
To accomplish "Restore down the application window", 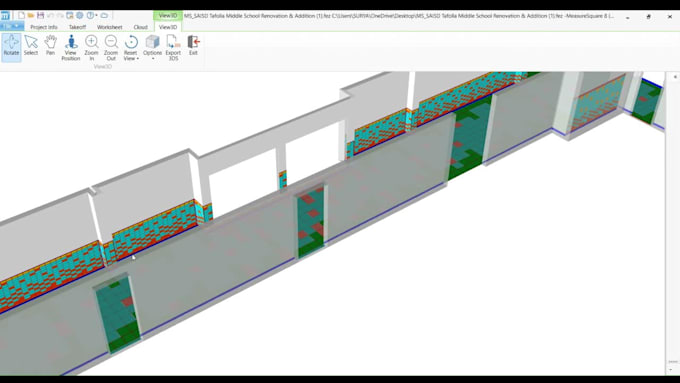I will coord(649,16).
